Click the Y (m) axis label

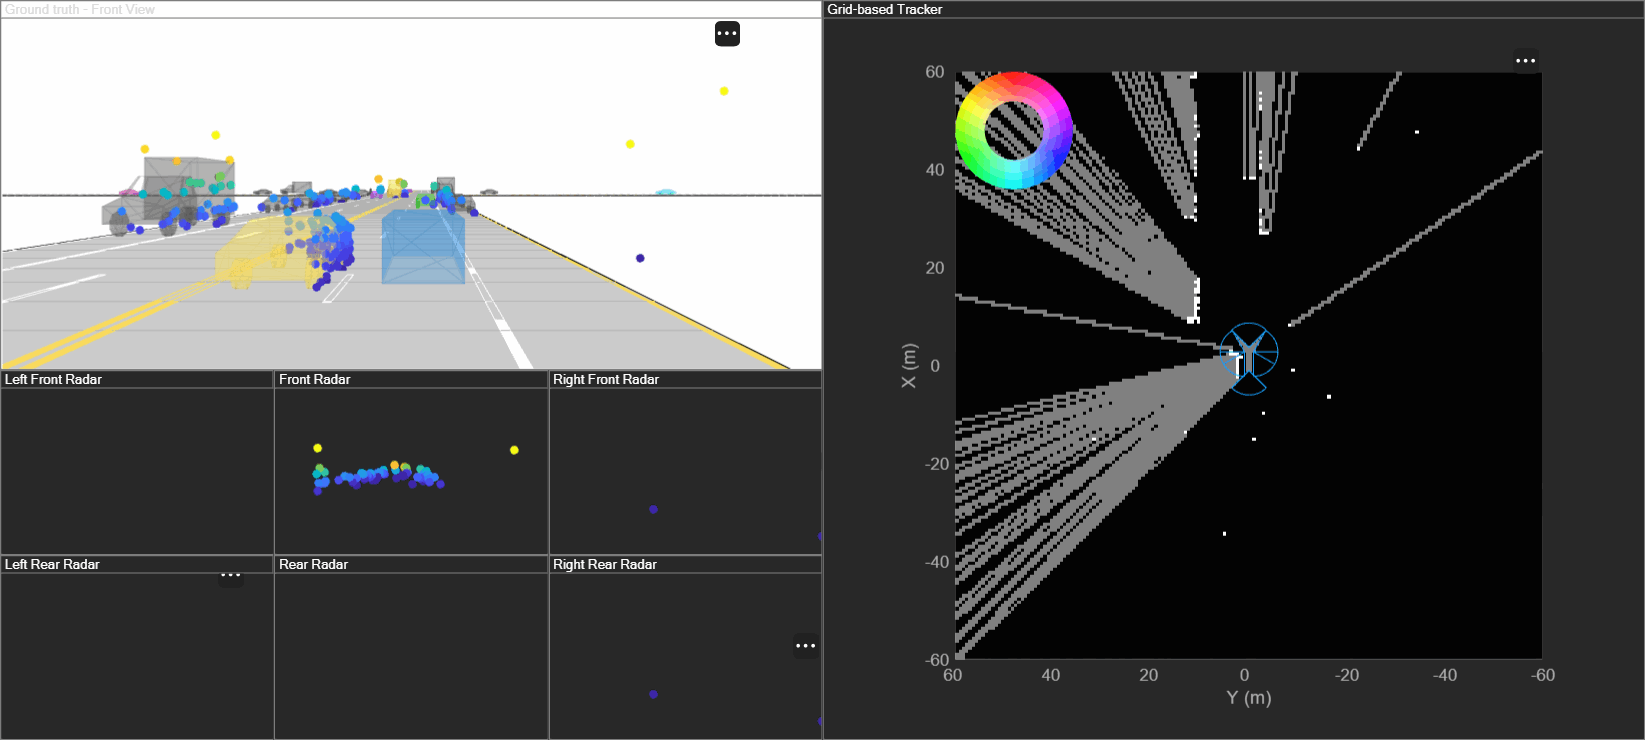pos(1249,698)
